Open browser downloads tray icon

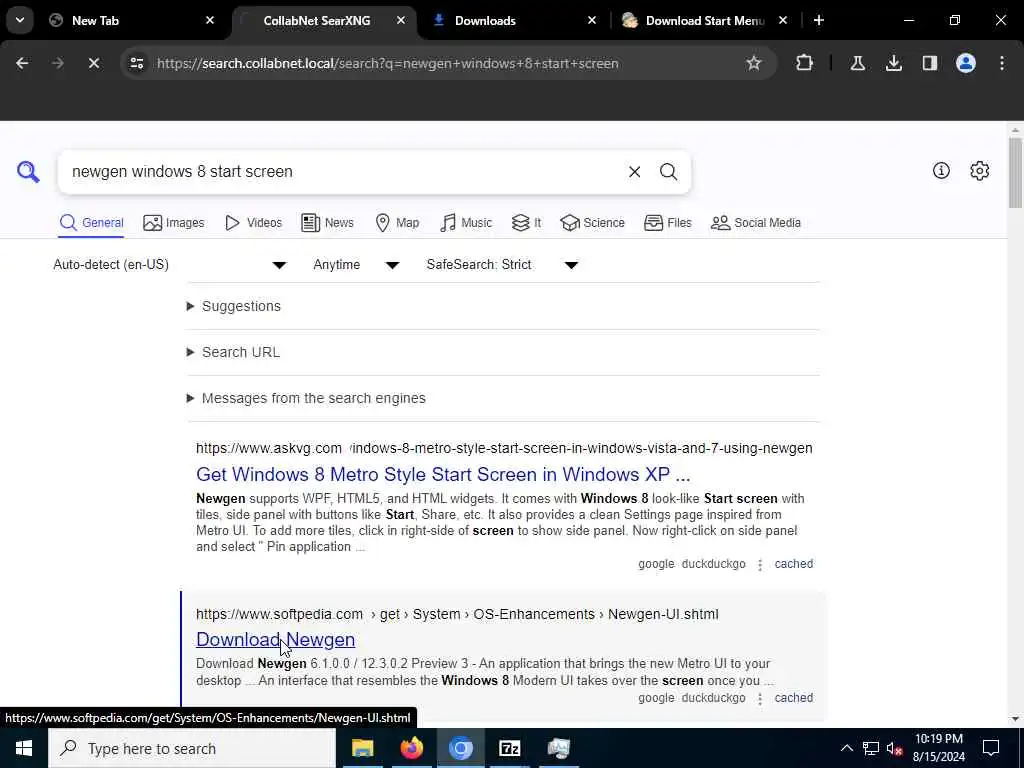893,63
